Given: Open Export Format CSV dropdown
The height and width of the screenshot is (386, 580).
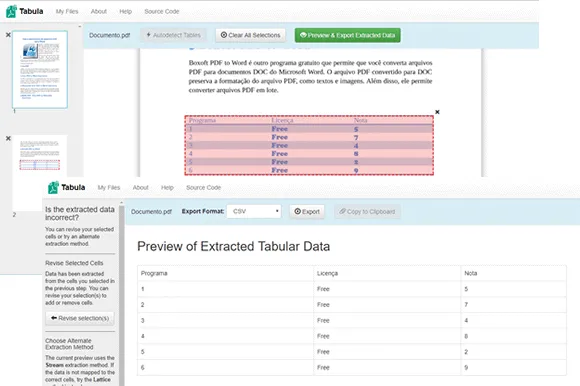Looking at the screenshot, I should point(254,211).
